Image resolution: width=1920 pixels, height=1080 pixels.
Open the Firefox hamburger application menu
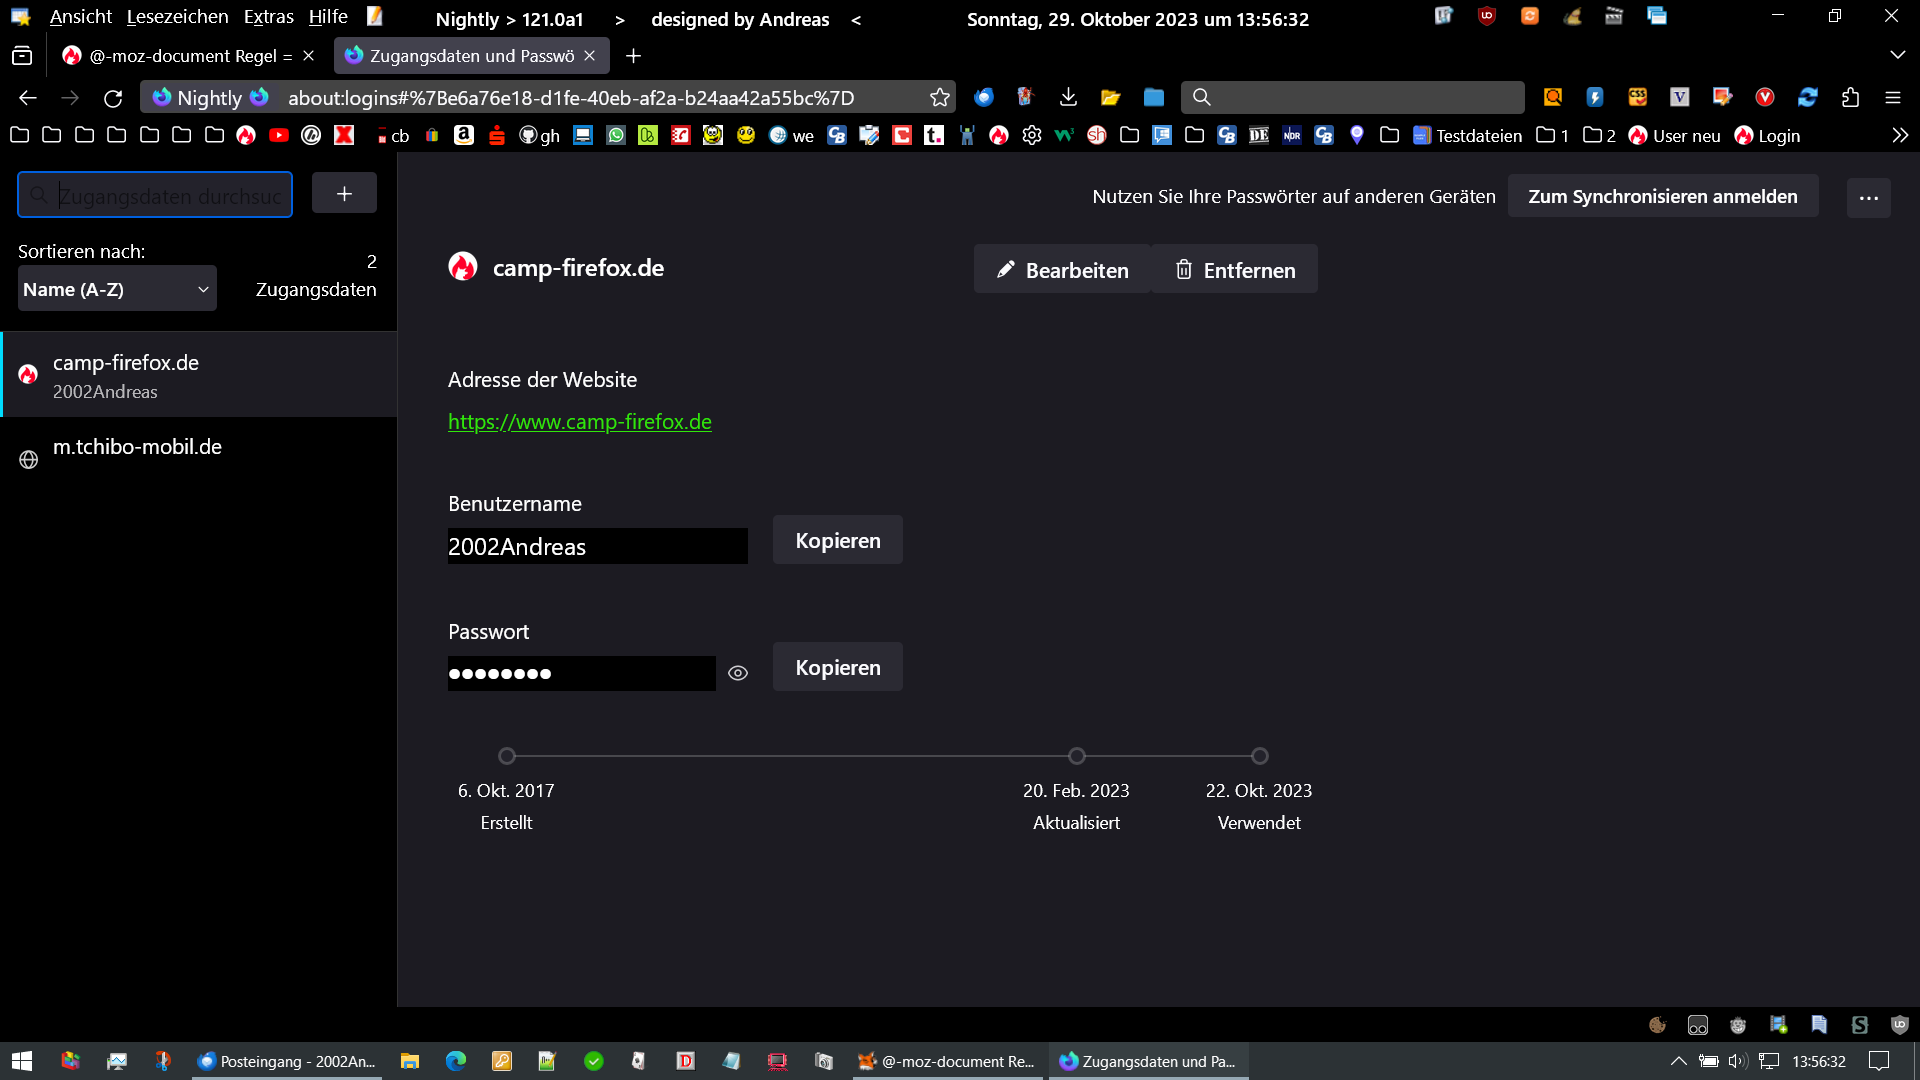(x=1892, y=97)
